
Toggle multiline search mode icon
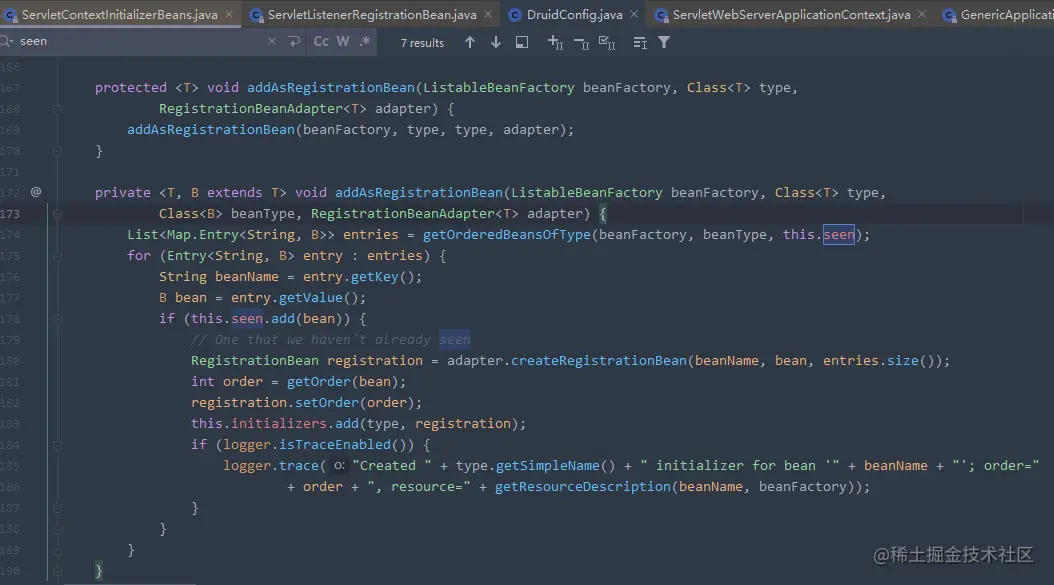click(x=640, y=43)
